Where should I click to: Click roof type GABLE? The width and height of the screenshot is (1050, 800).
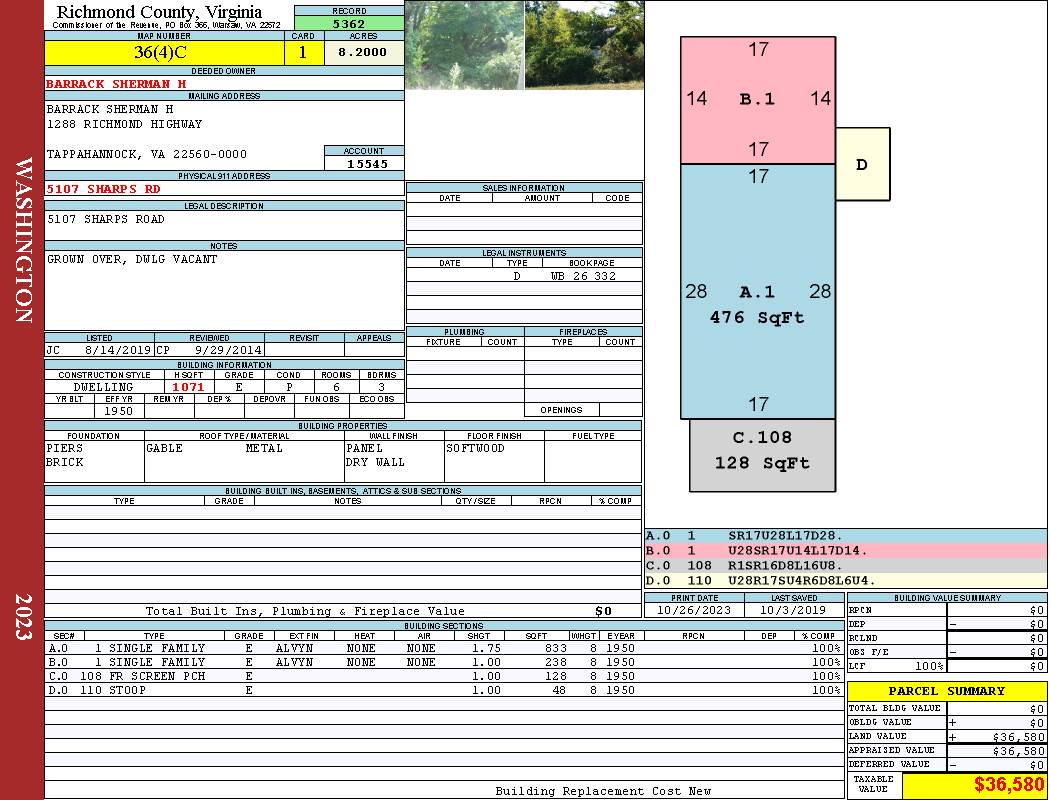point(164,448)
